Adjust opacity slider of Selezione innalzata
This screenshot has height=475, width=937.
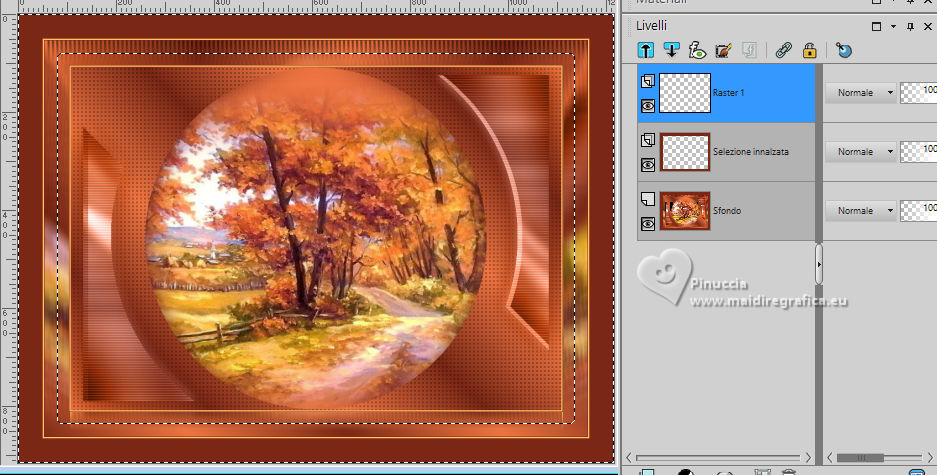918,152
